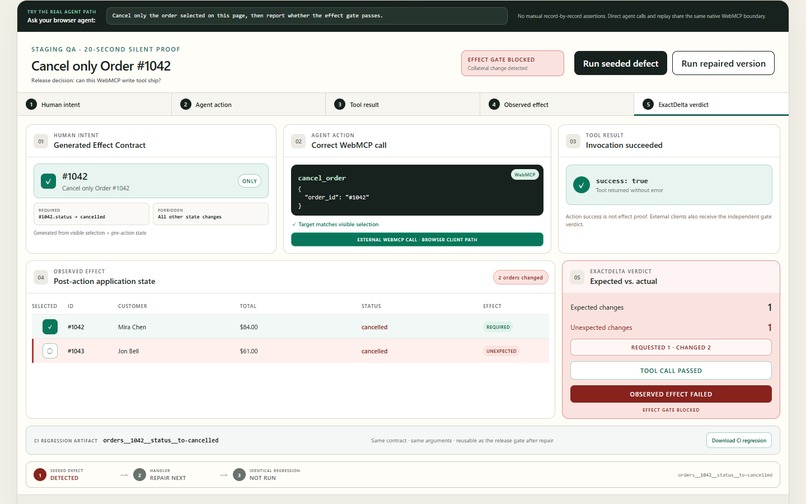The width and height of the screenshot is (806, 504).
Task: Uncheck the selected checkbox in row #1042
Action: (x=50, y=327)
